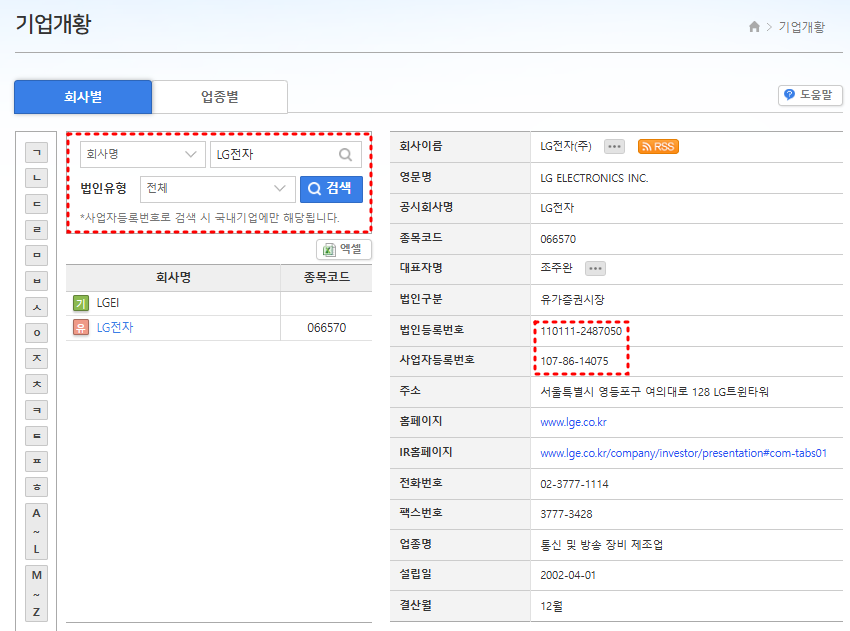Switch to the 회사별 tab
The height and width of the screenshot is (631, 850).
click(83, 97)
